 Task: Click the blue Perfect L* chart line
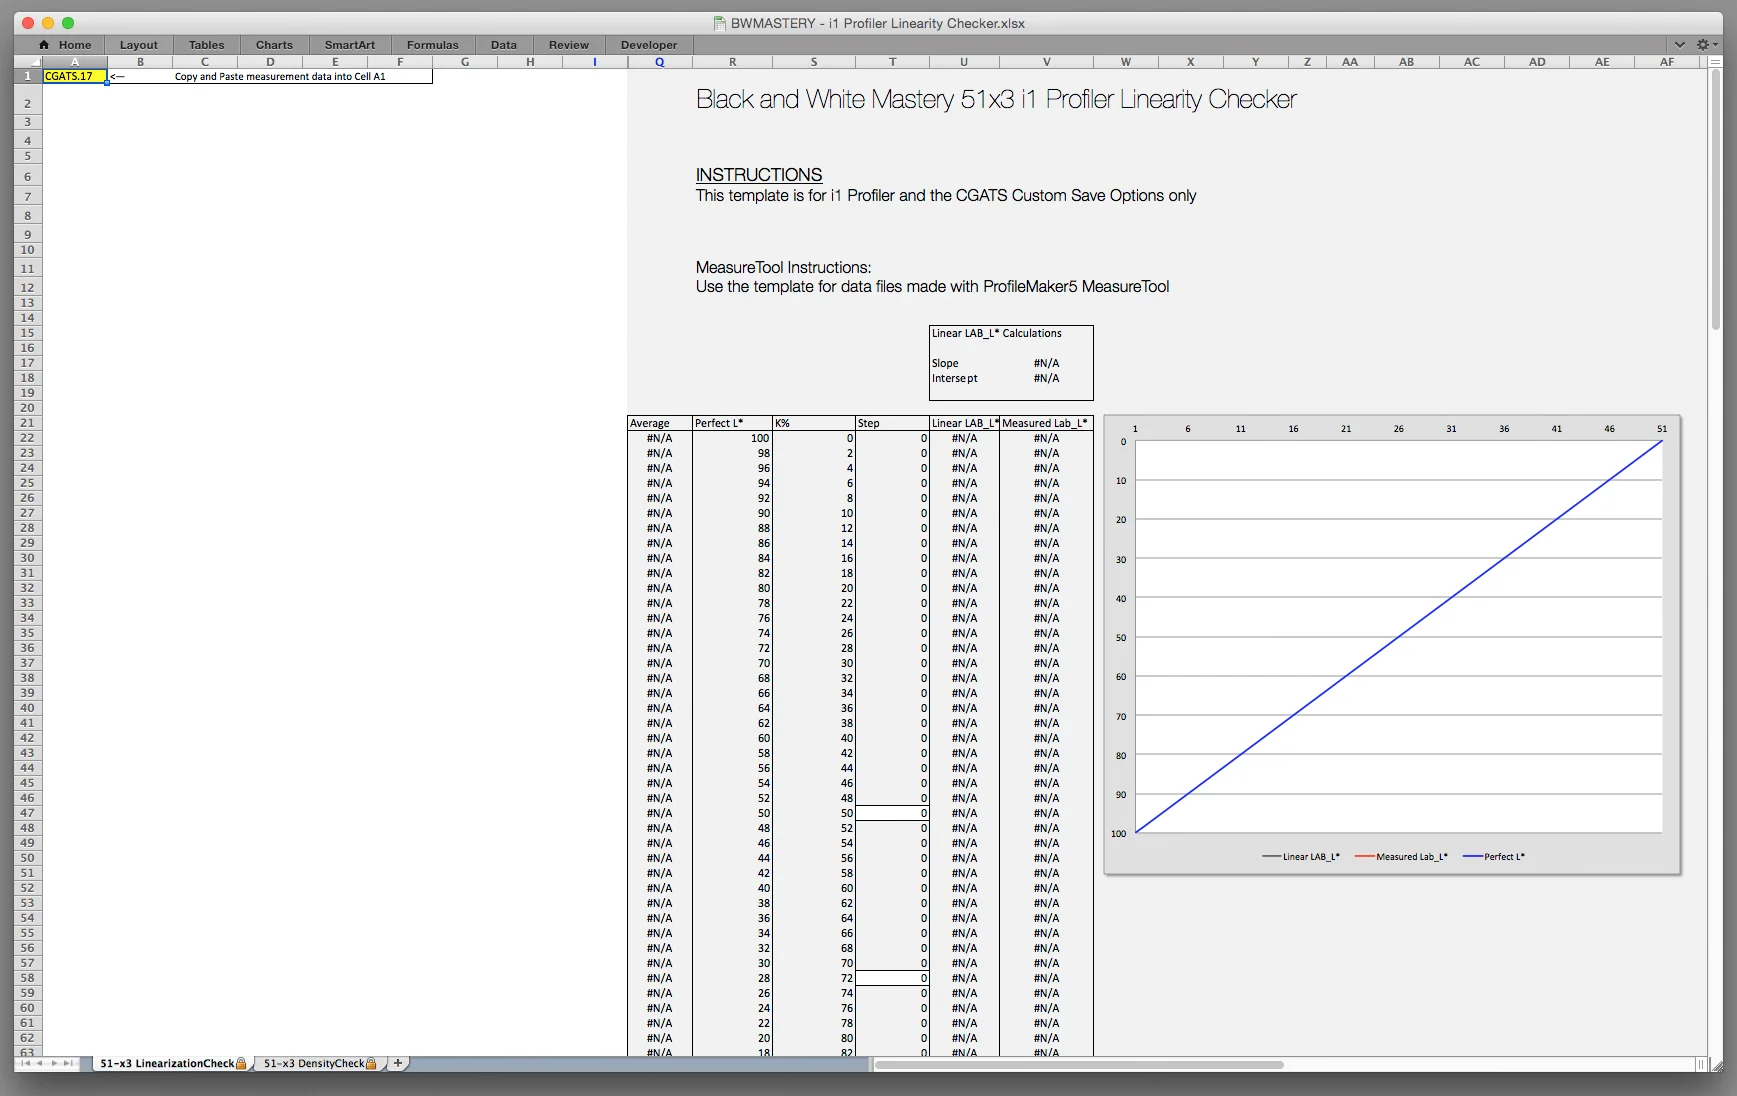(x=1399, y=636)
